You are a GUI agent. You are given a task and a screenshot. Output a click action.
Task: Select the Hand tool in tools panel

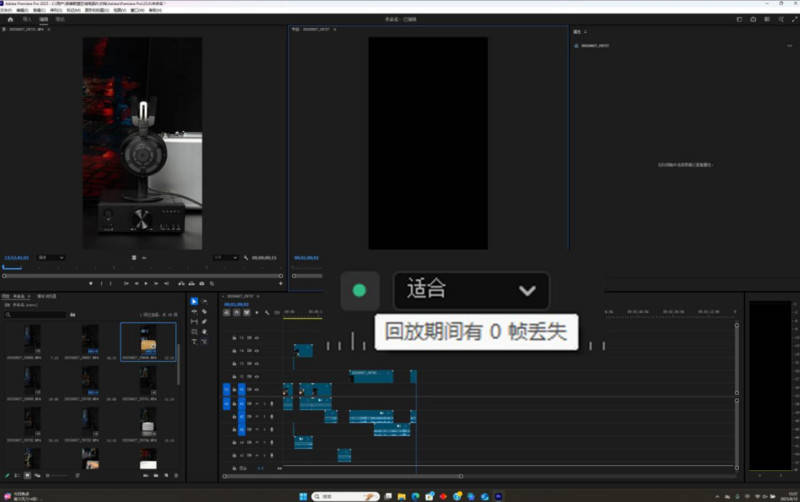click(x=204, y=331)
